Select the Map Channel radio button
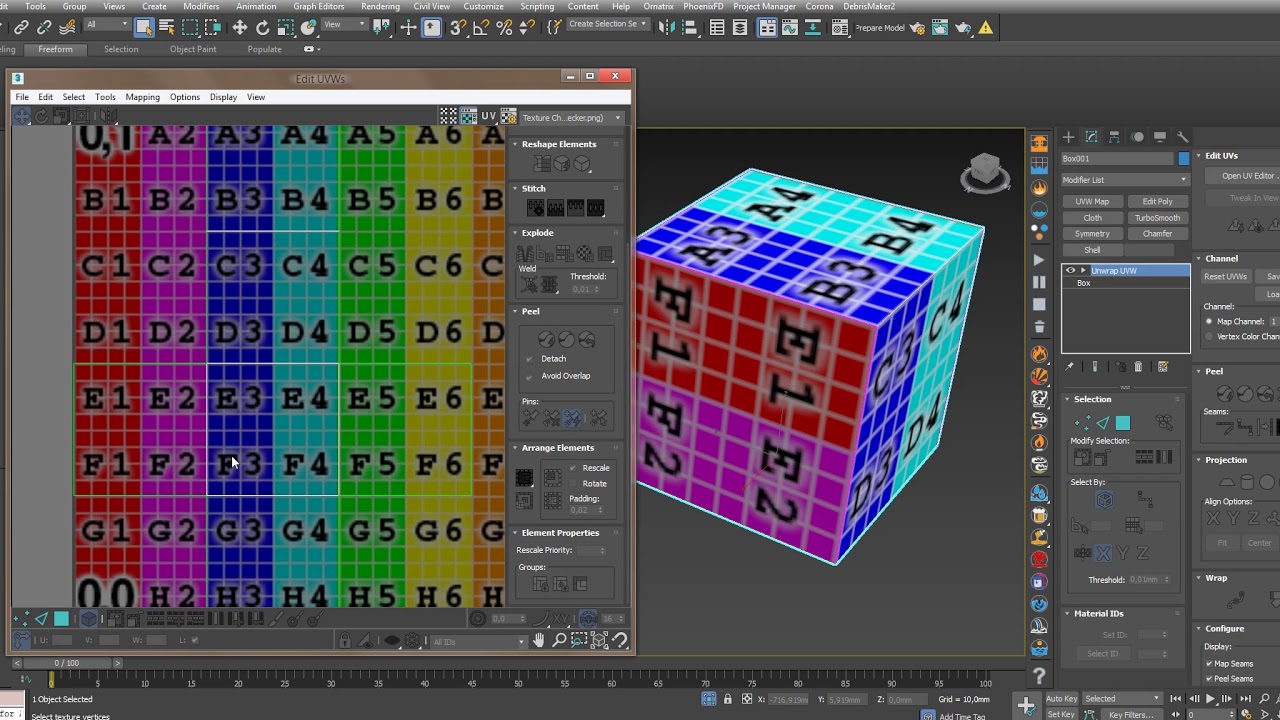This screenshot has height=720, width=1280. (x=1209, y=322)
